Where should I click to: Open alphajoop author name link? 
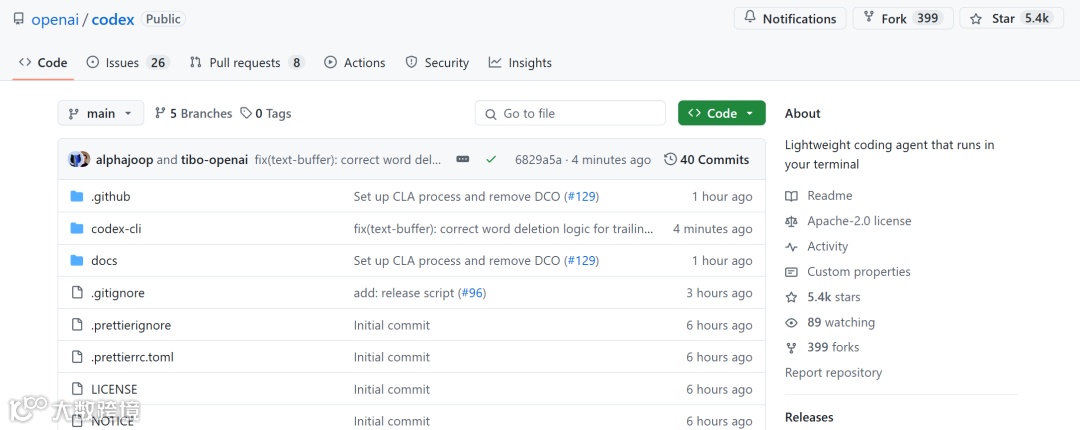pos(125,160)
